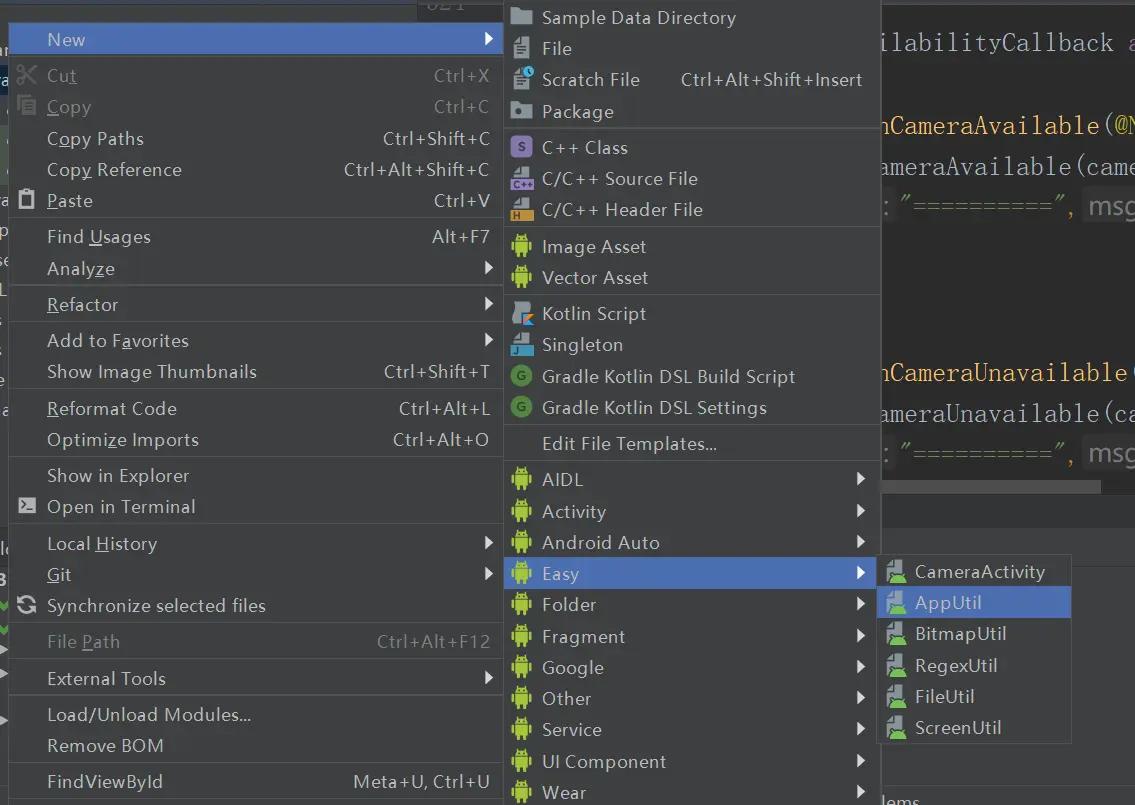Image resolution: width=1135 pixels, height=805 pixels.
Task: Select Optimize Imports
Action: (x=256, y=439)
